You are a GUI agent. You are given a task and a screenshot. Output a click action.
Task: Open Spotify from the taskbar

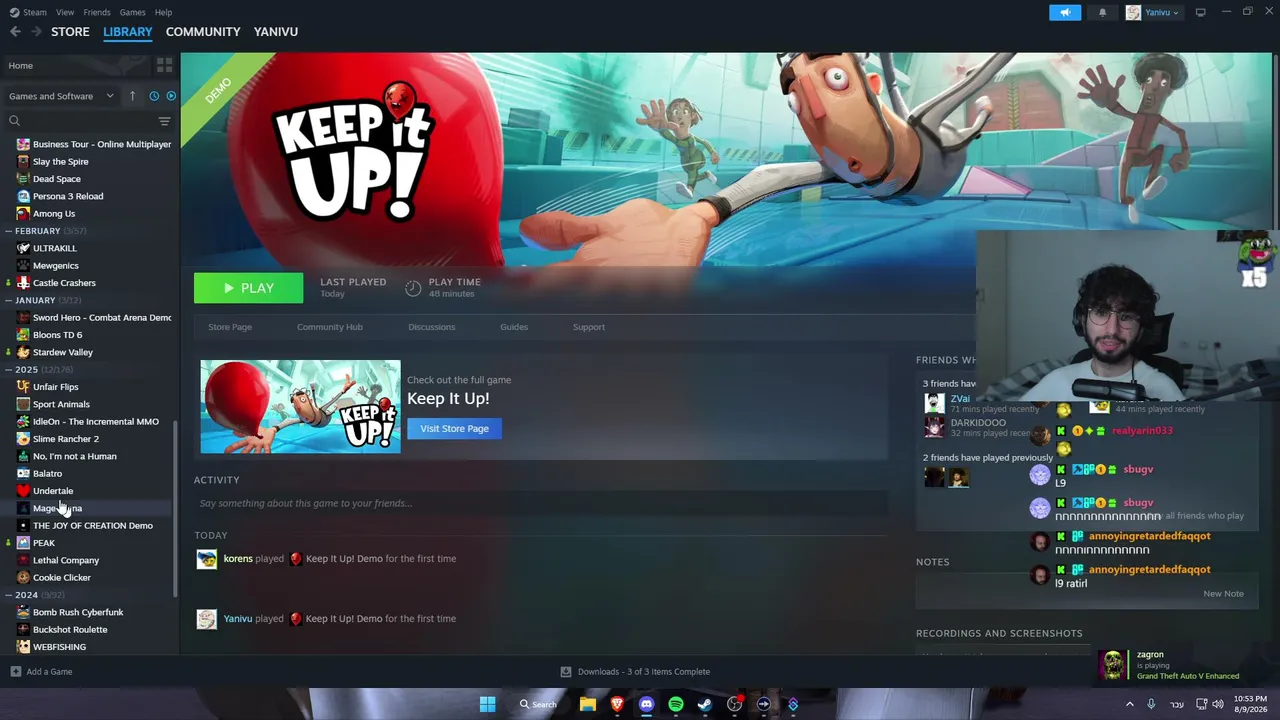pyautogui.click(x=676, y=704)
